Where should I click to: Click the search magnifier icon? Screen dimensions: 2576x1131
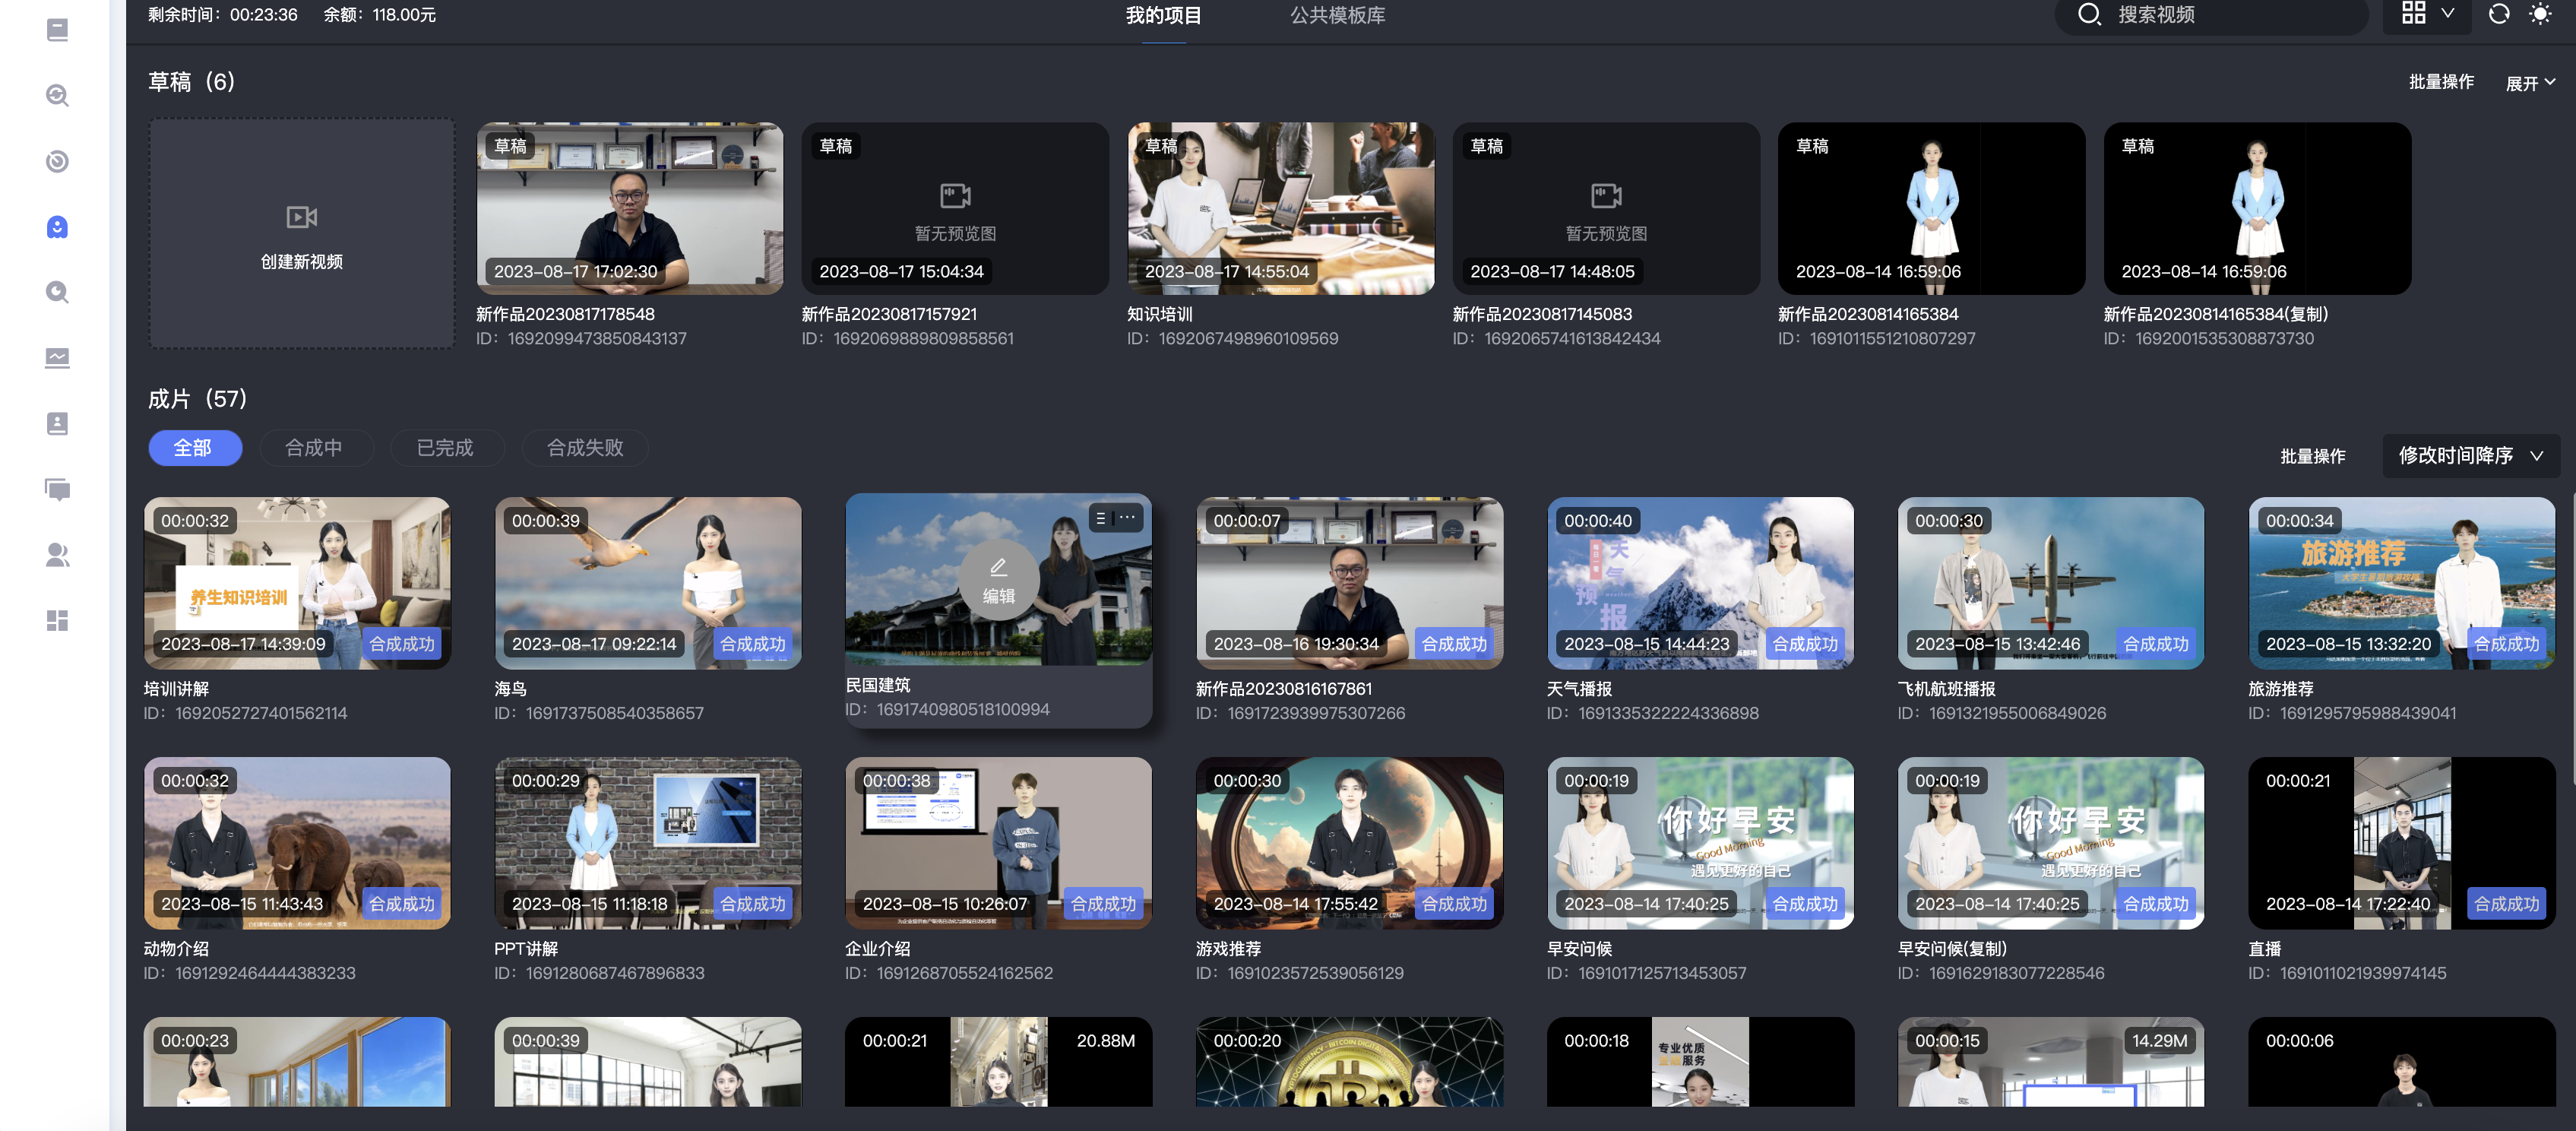coord(2089,14)
